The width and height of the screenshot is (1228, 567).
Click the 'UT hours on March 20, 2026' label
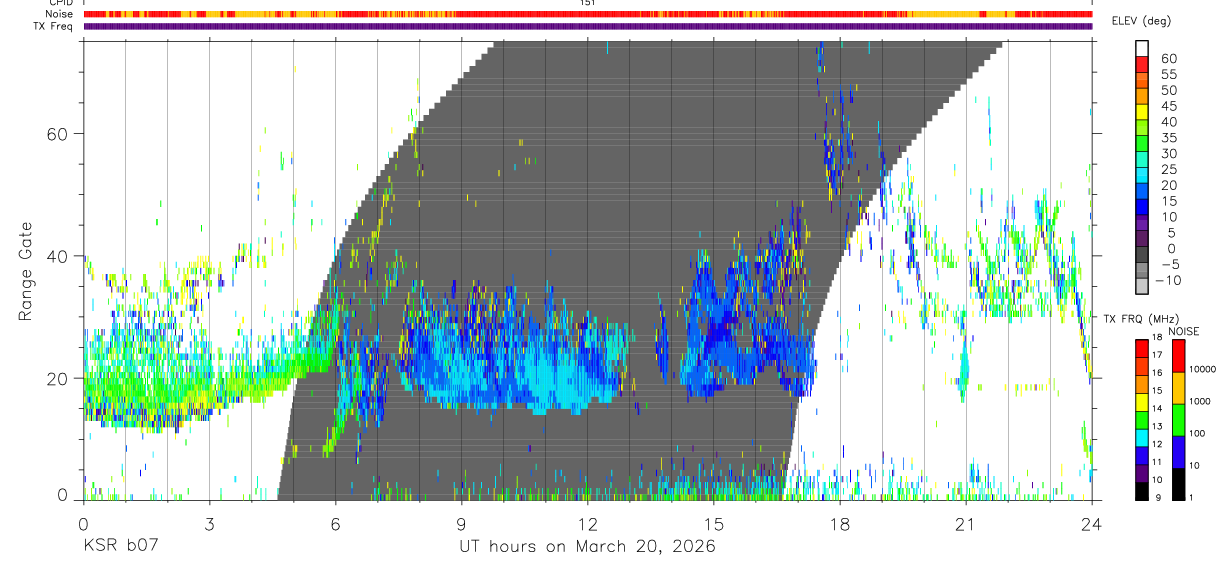click(587, 547)
